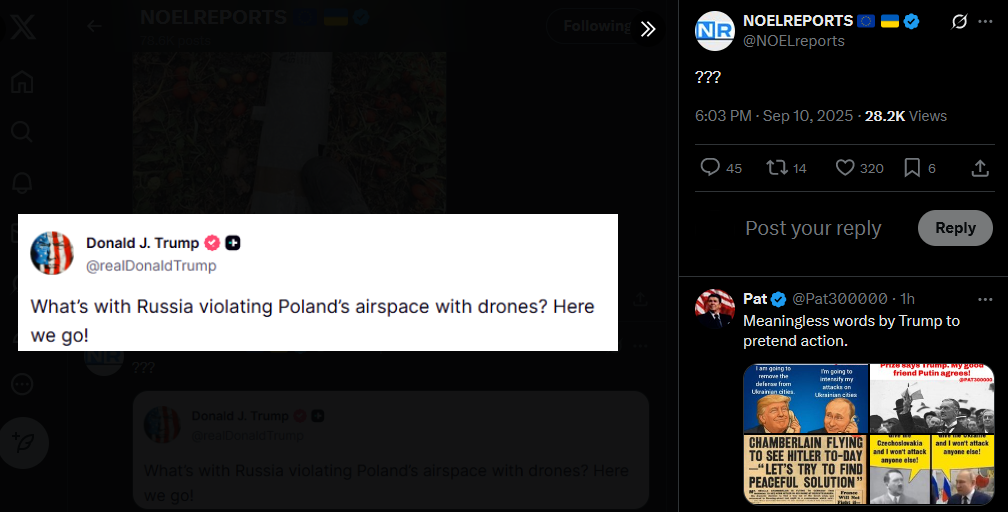Open the Notifications bell icon
This screenshot has height=512, width=1008.
tap(22, 183)
